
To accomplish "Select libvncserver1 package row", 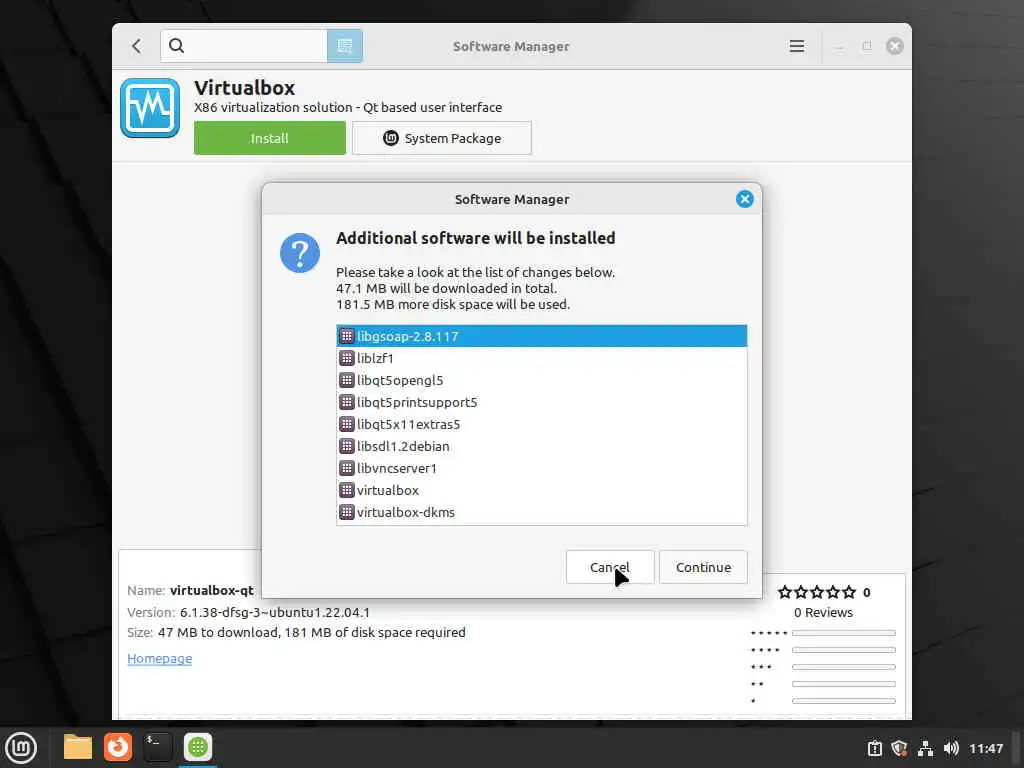I will click(x=541, y=468).
